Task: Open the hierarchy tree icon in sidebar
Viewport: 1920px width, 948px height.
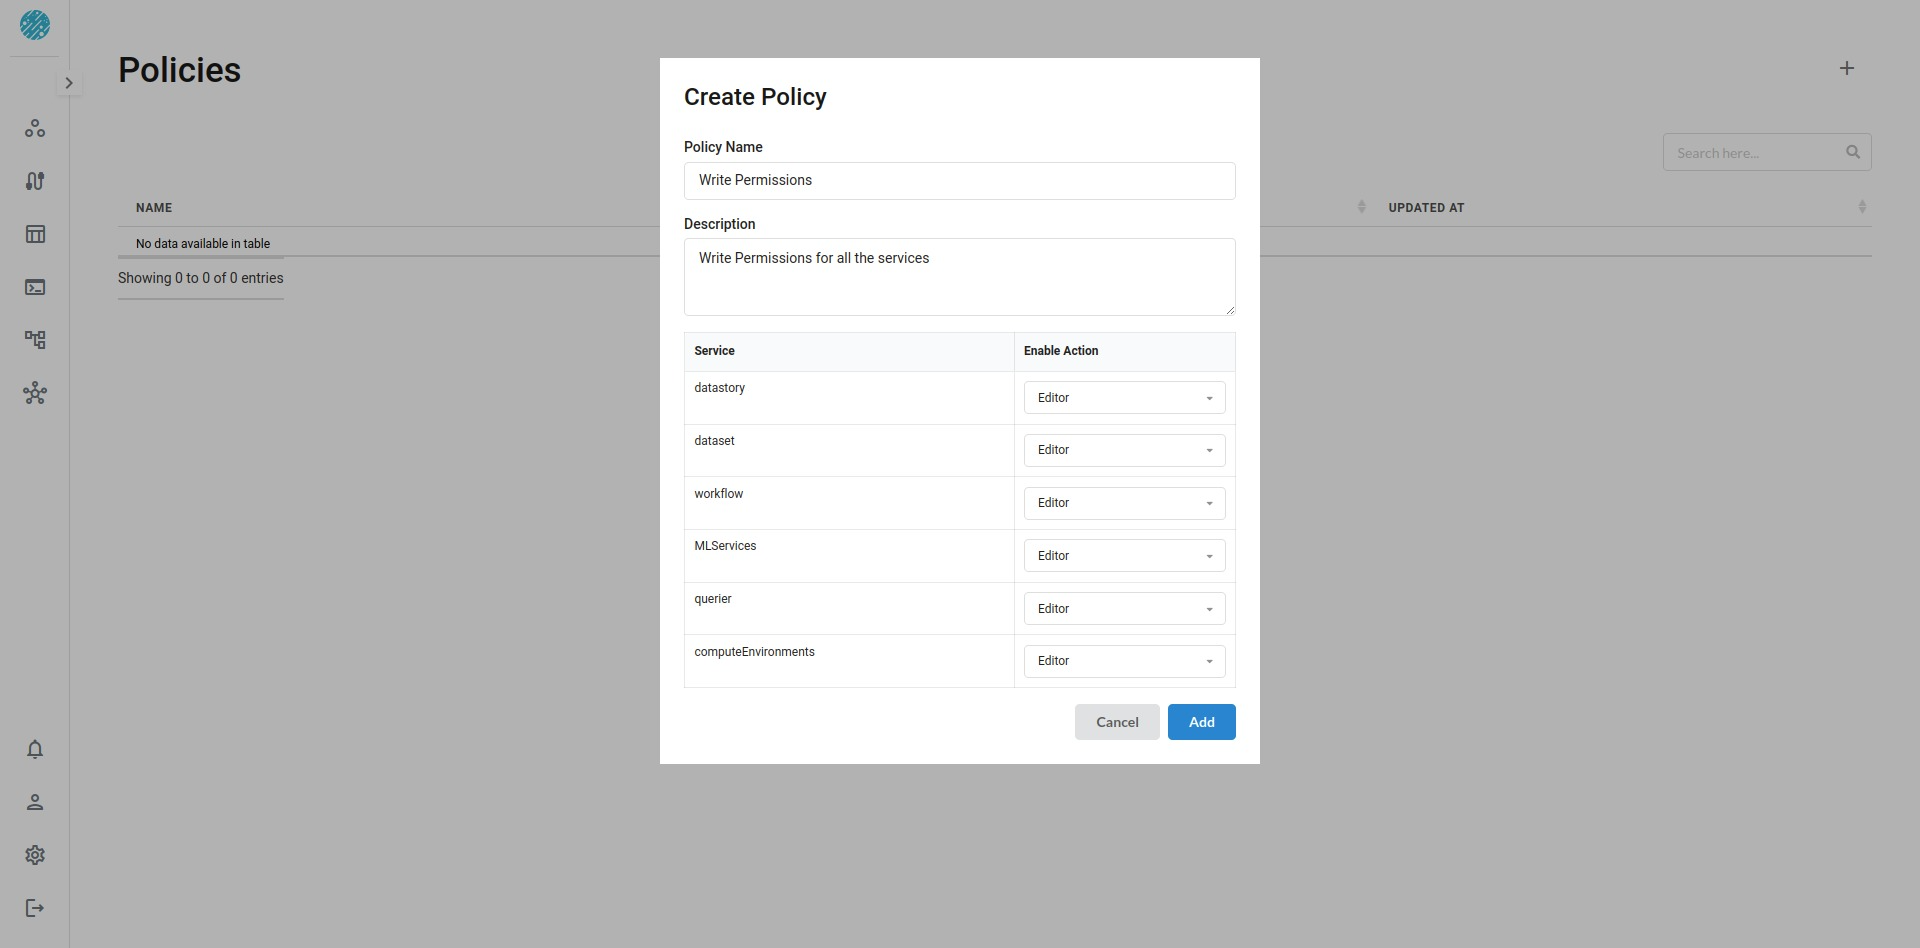Action: point(35,340)
